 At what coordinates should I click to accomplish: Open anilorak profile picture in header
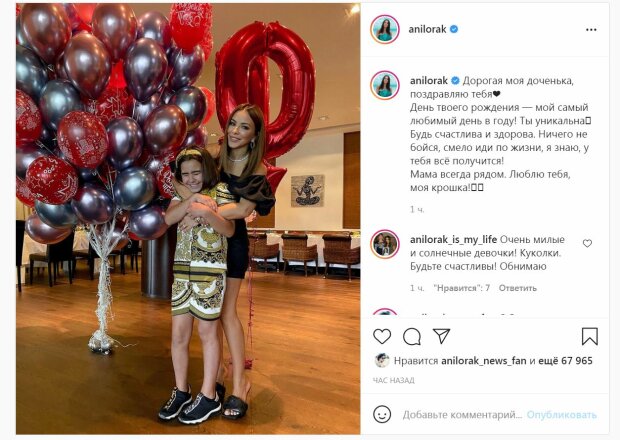tap(385, 29)
